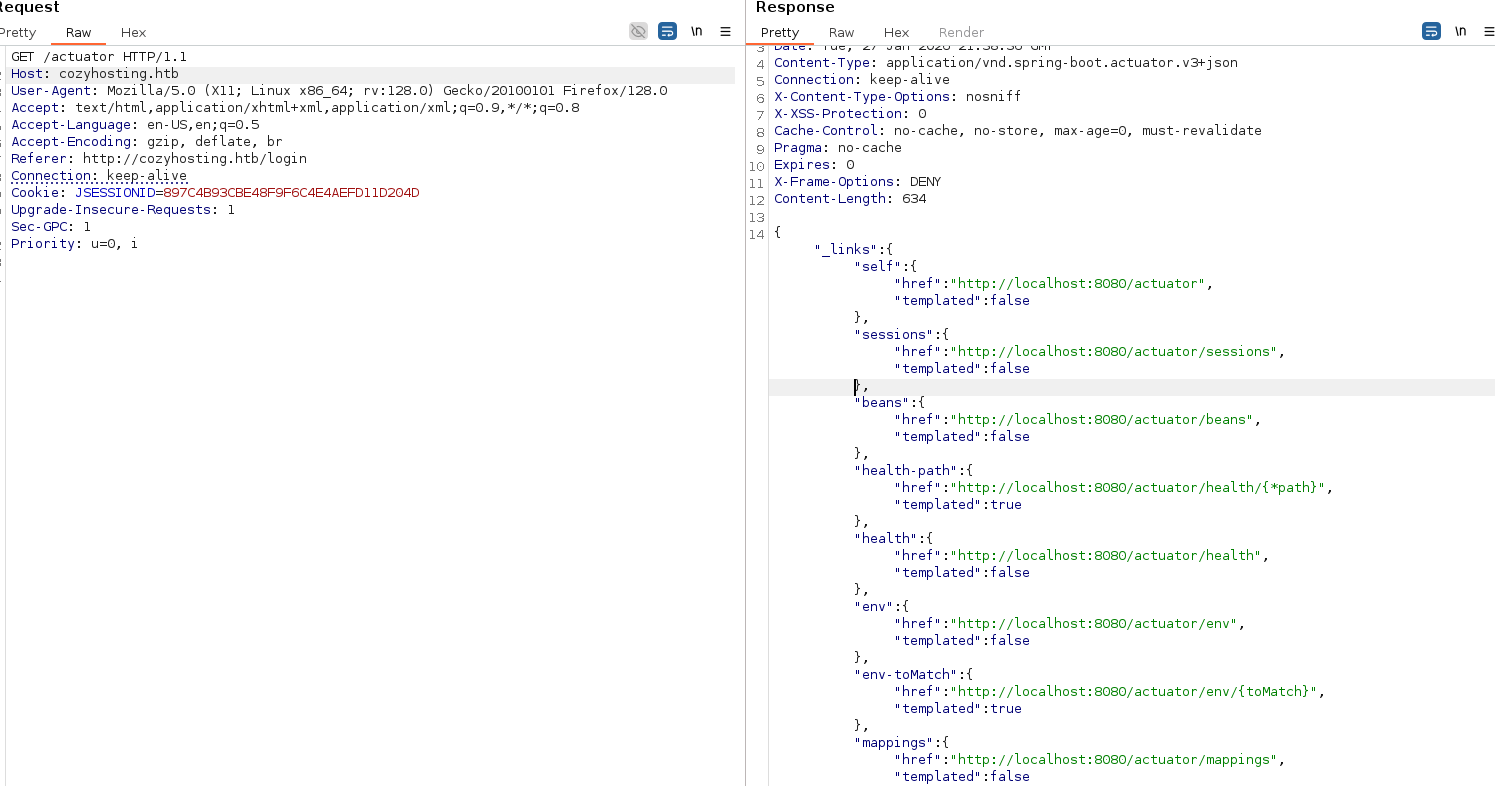Open the Render tab in Response
This screenshot has width=1495, height=786.
tap(961, 32)
